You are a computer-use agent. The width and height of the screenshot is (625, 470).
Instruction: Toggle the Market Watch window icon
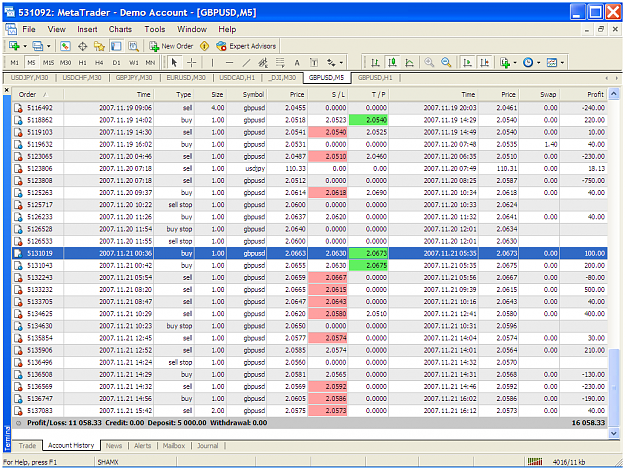pyautogui.click(x=65, y=46)
